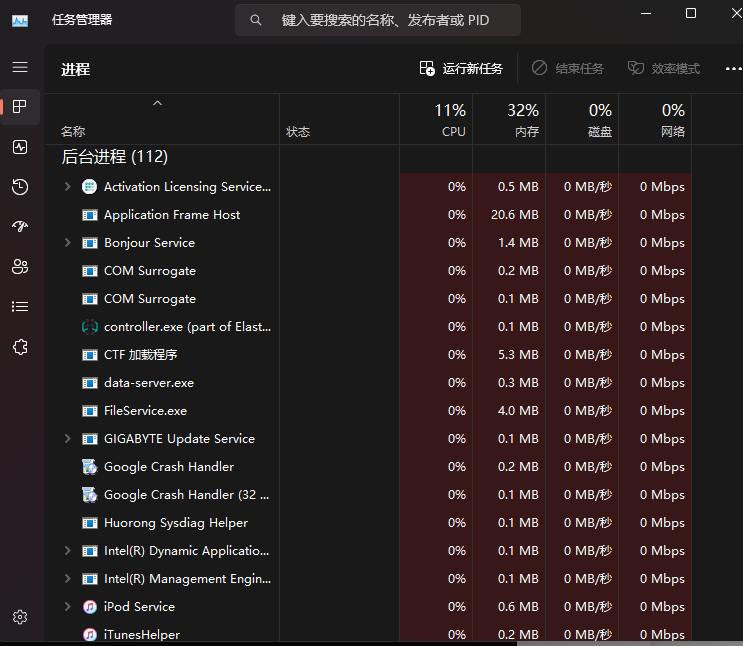Open the Details list sidebar icon
The width and height of the screenshot is (743, 646).
point(20,307)
